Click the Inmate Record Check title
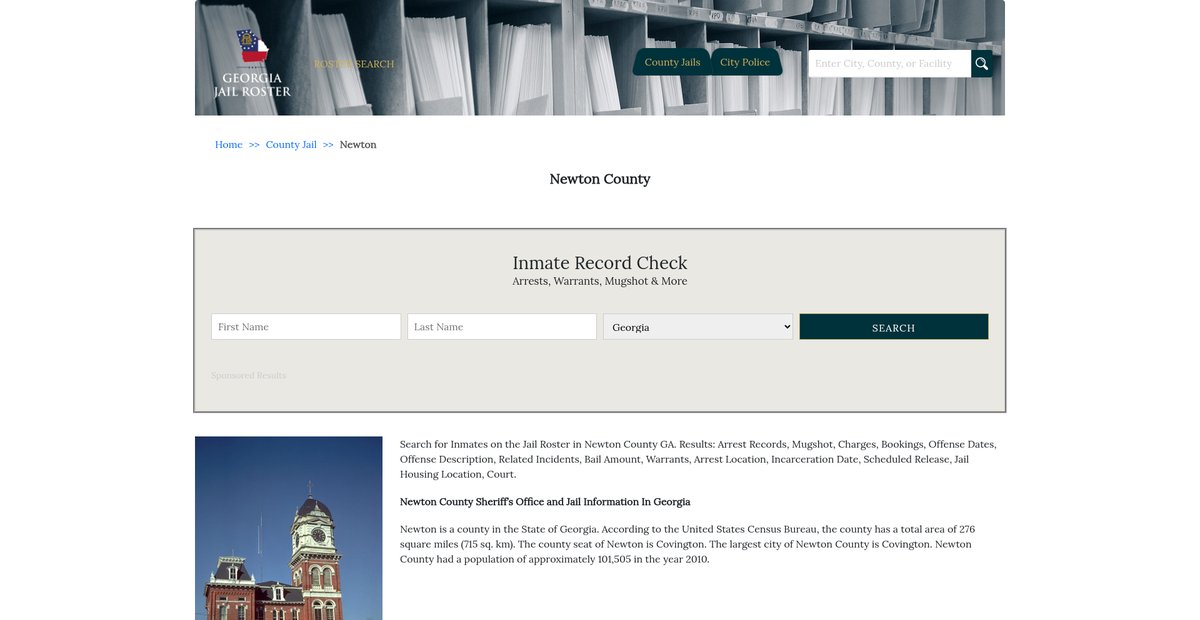This screenshot has width=1200, height=620. (x=600, y=263)
